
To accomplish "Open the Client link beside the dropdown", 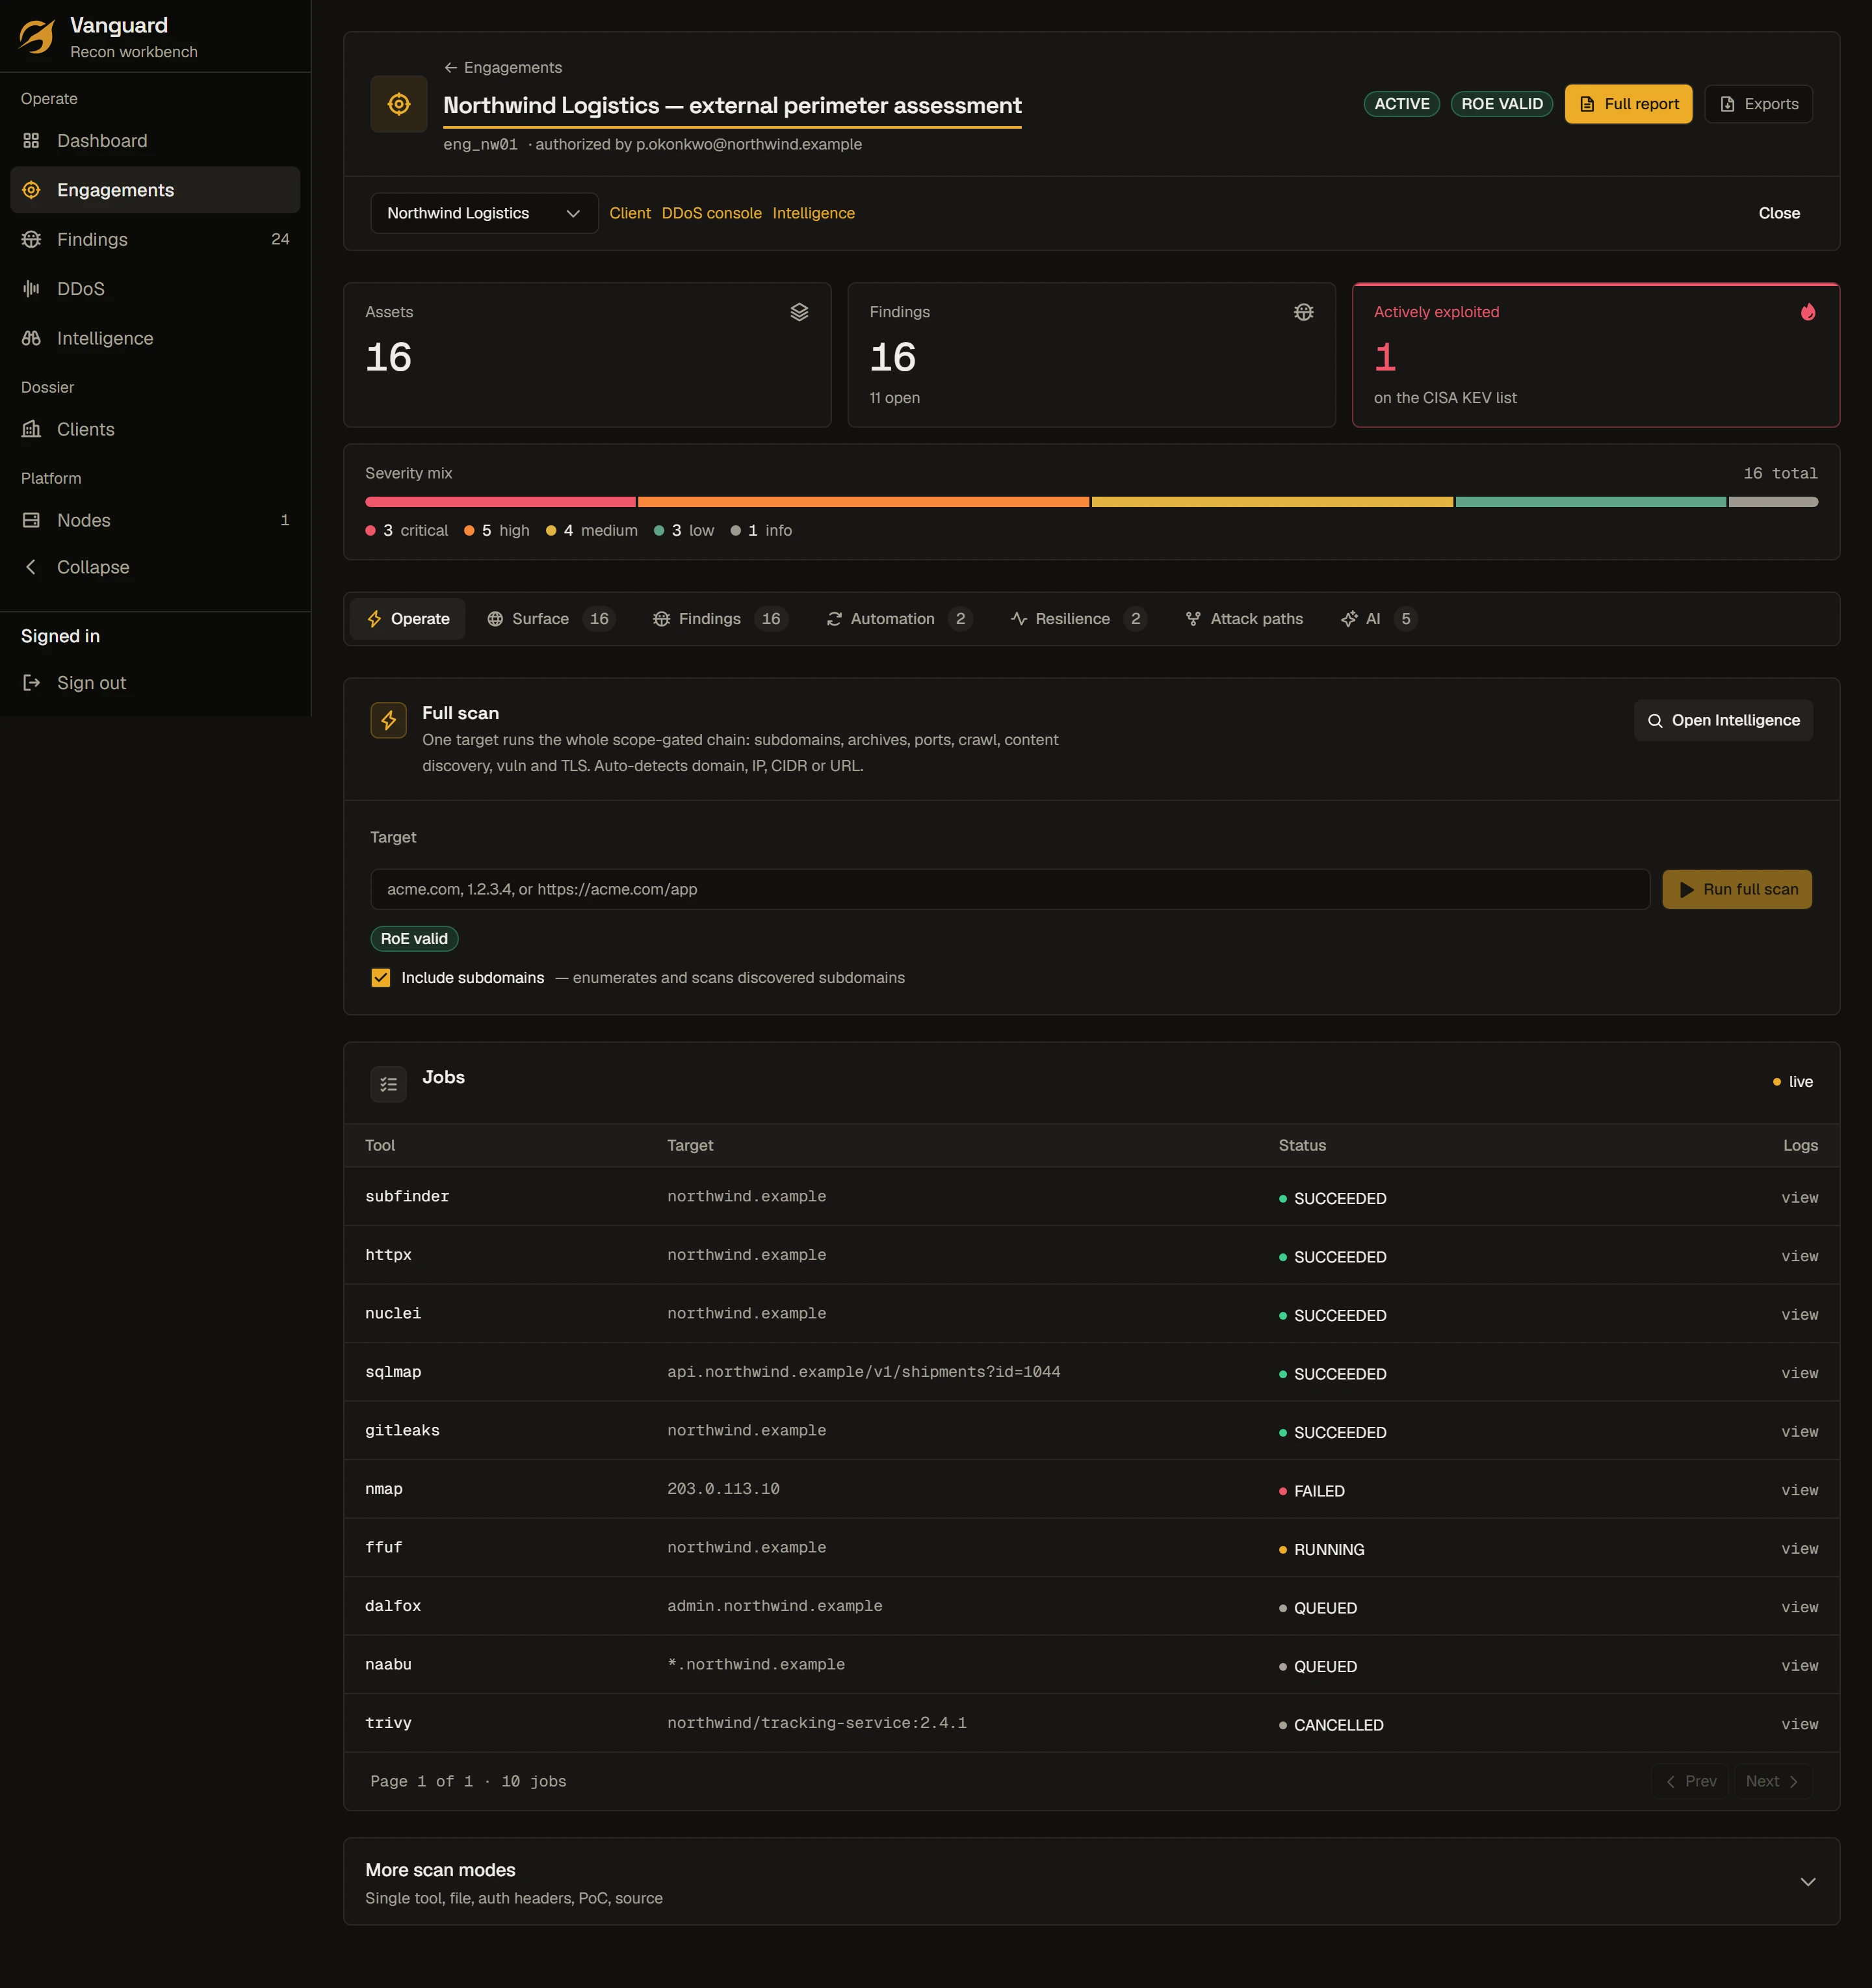I will click(x=630, y=213).
